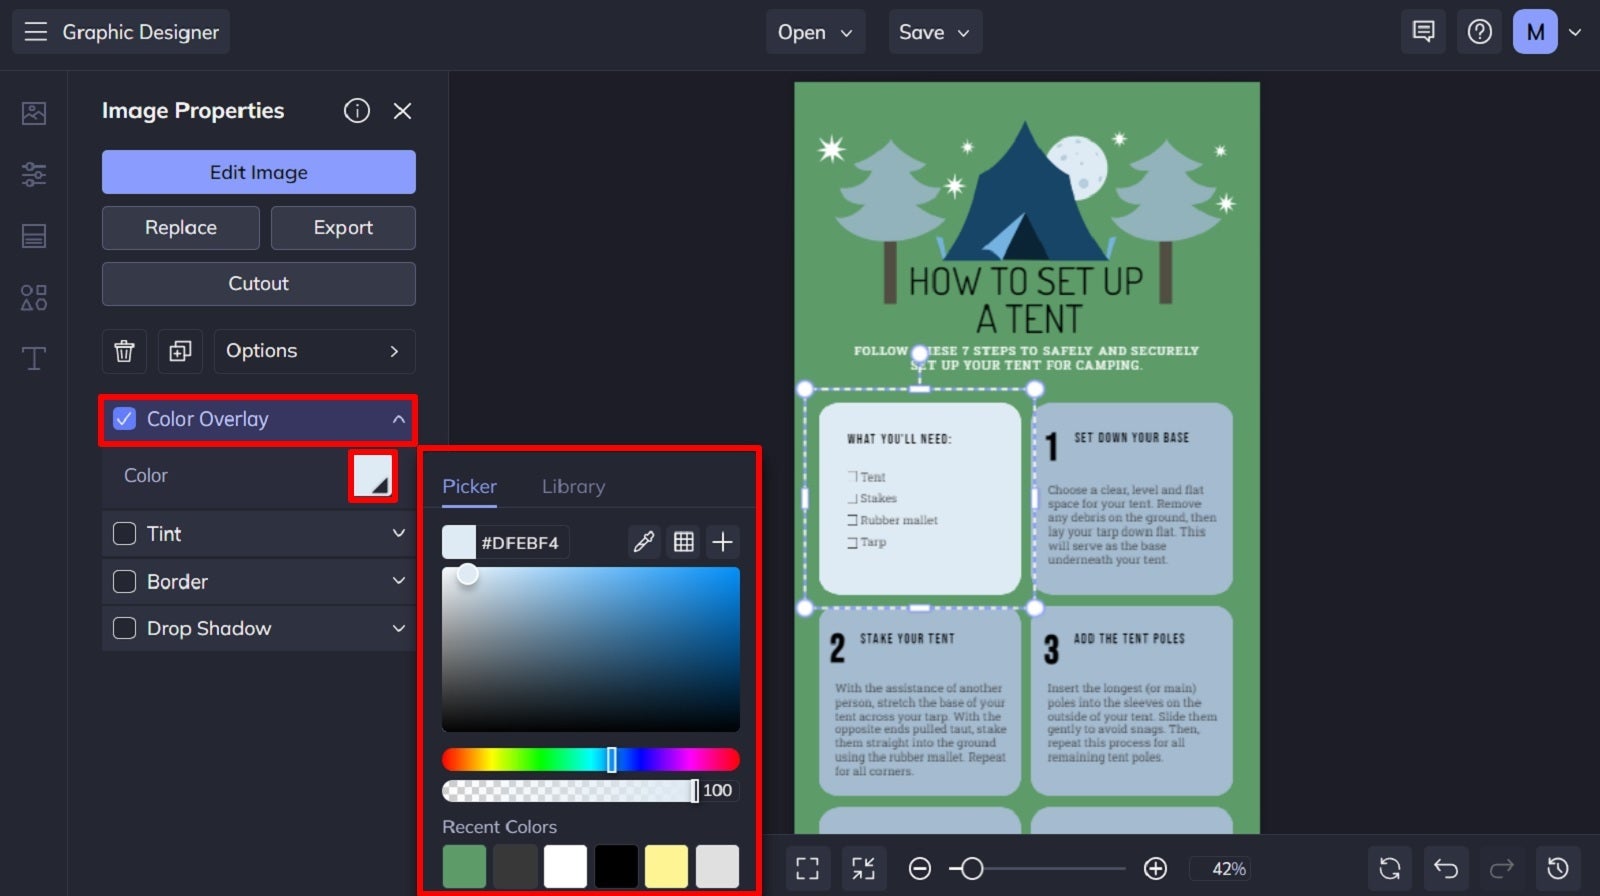Select the 'Stake Your Tent' card on canvas
Image resolution: width=1600 pixels, height=896 pixels.
tap(920, 700)
